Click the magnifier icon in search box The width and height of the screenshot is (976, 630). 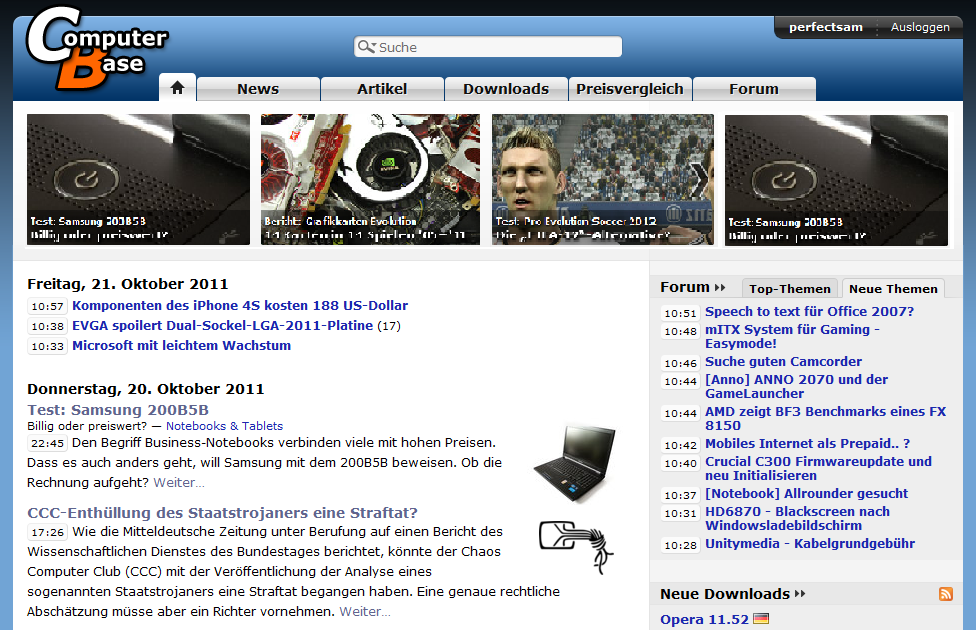pyautogui.click(x=367, y=47)
